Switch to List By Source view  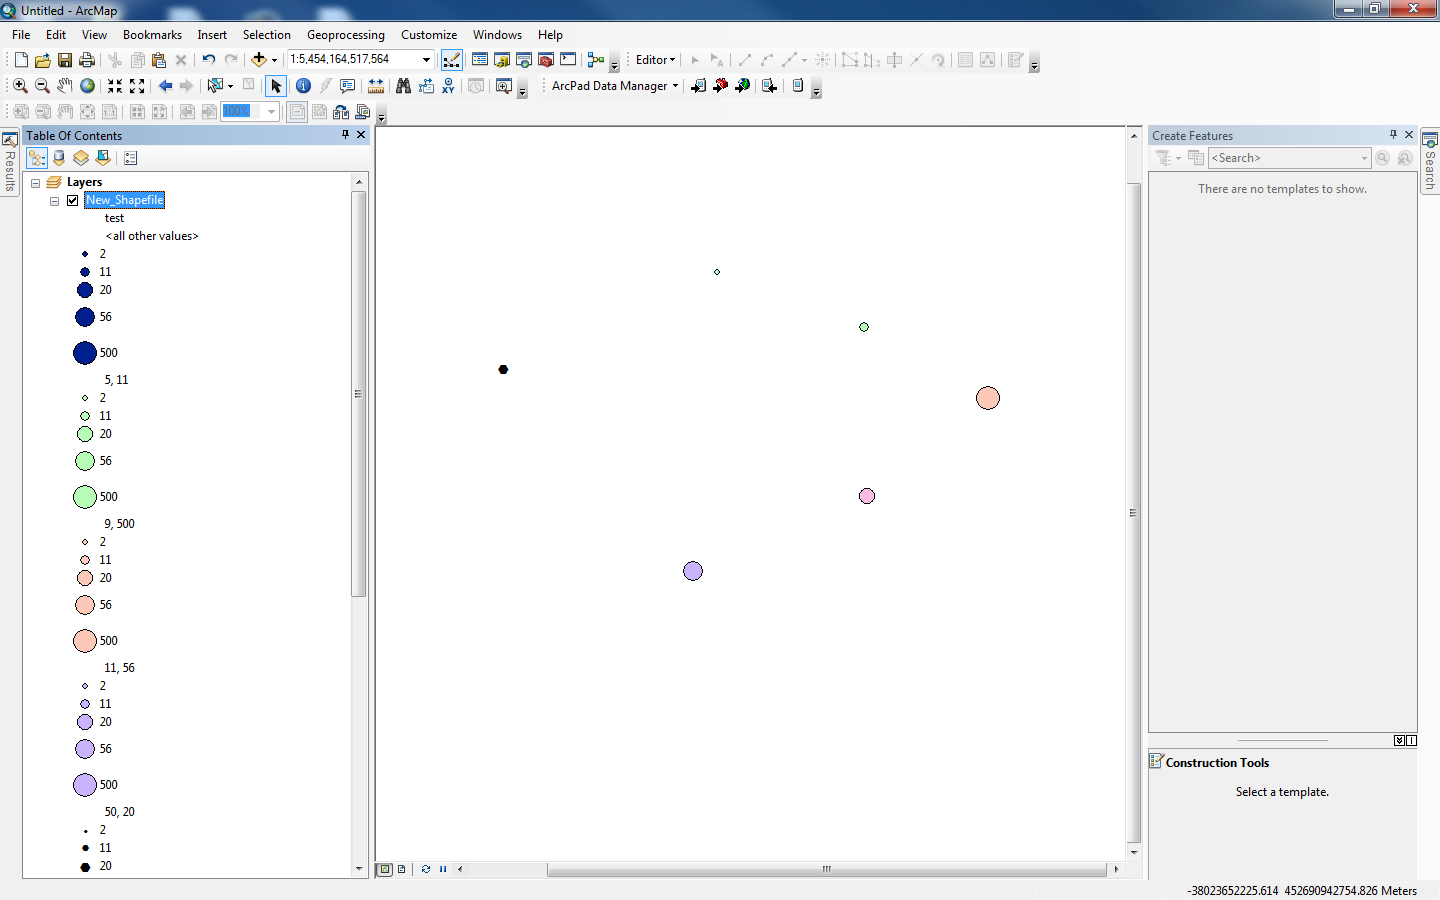point(59,158)
